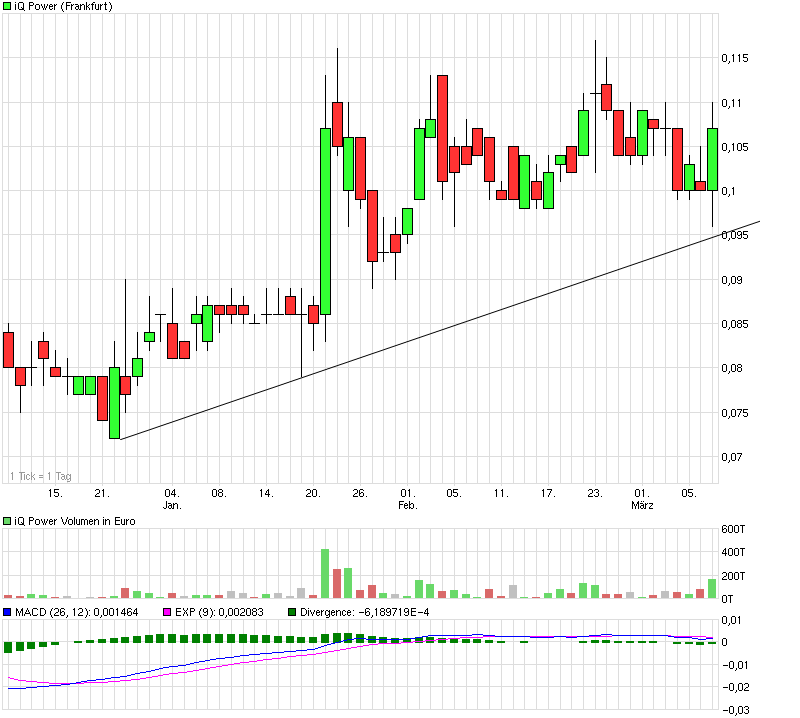Click the green square beside iQ Power Volumen
This screenshot has width=800, height=718.
[7, 521]
